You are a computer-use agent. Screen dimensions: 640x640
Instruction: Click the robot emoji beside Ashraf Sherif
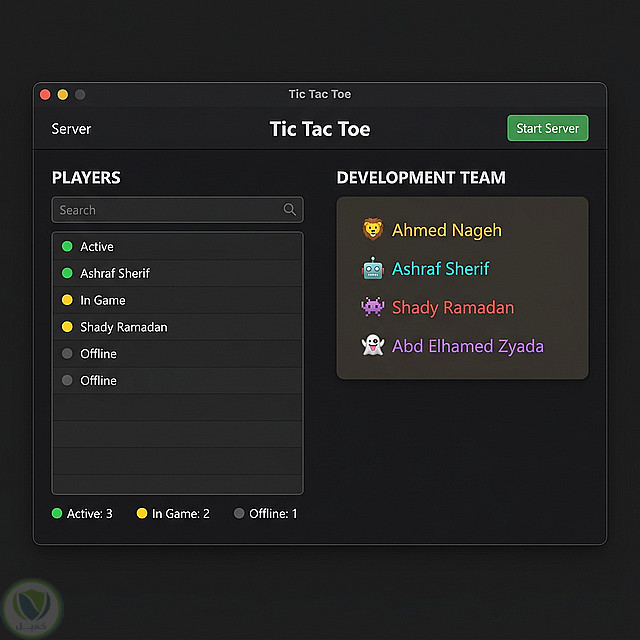[372, 269]
